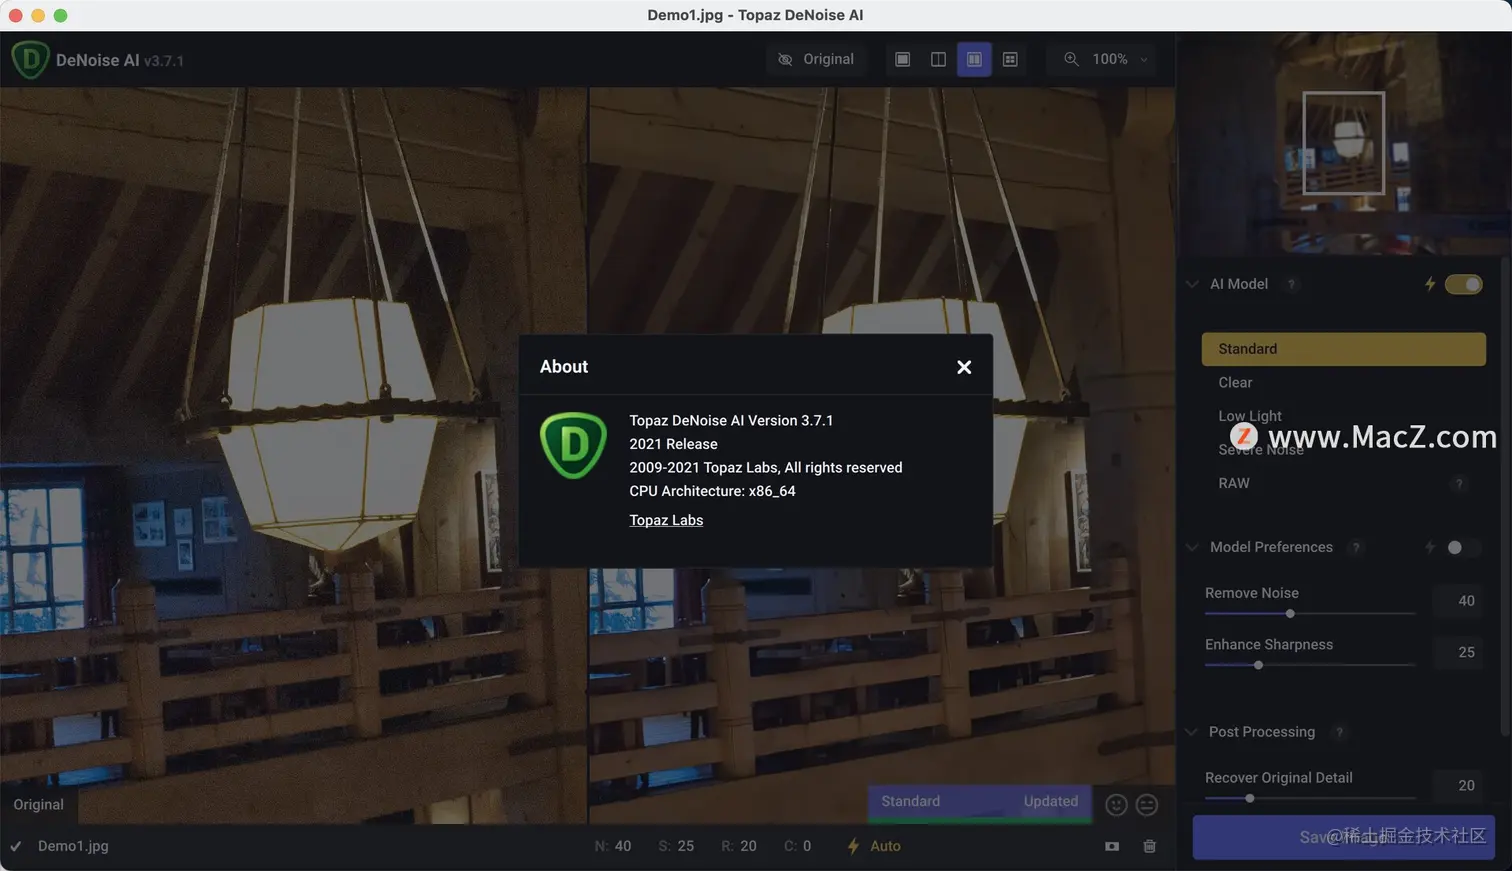
Task: Collapse the Model Preferences section
Action: point(1192,547)
